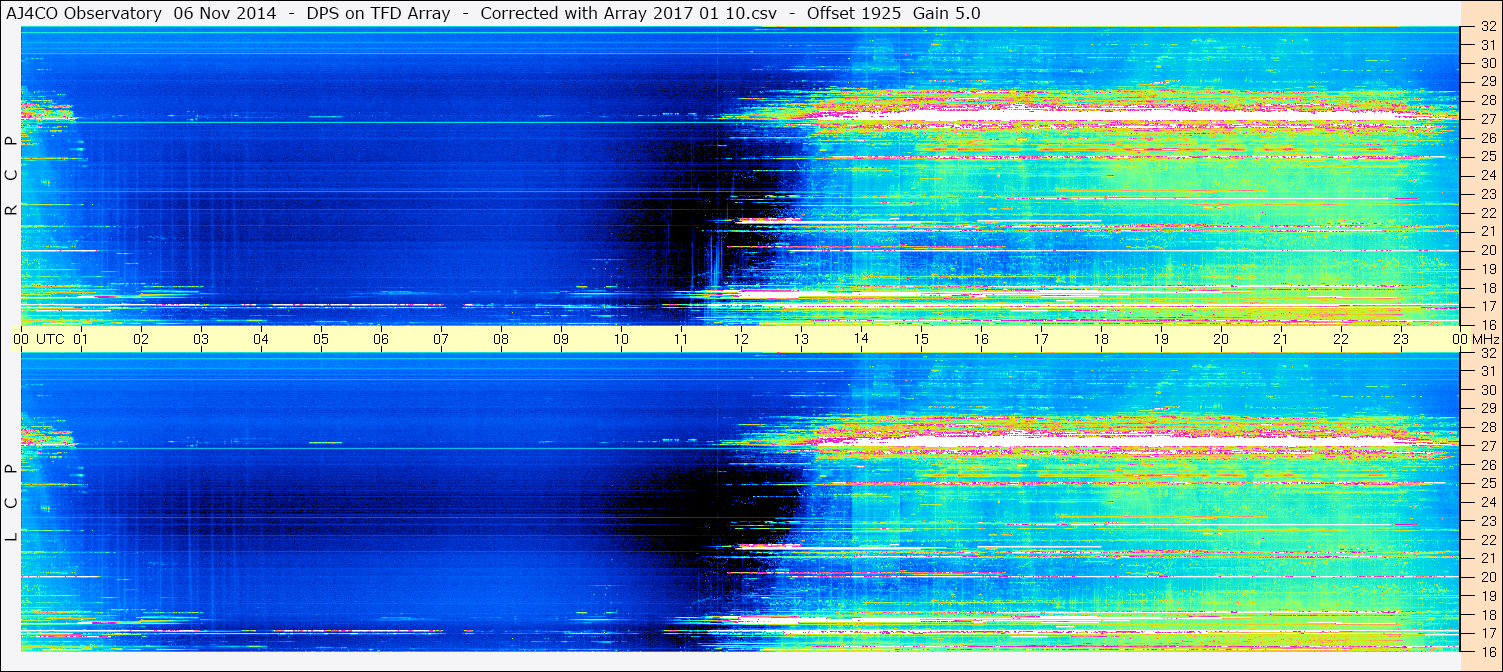Select the 'Gain 5.0' header value
This screenshot has height=672, width=1503.
click(946, 13)
